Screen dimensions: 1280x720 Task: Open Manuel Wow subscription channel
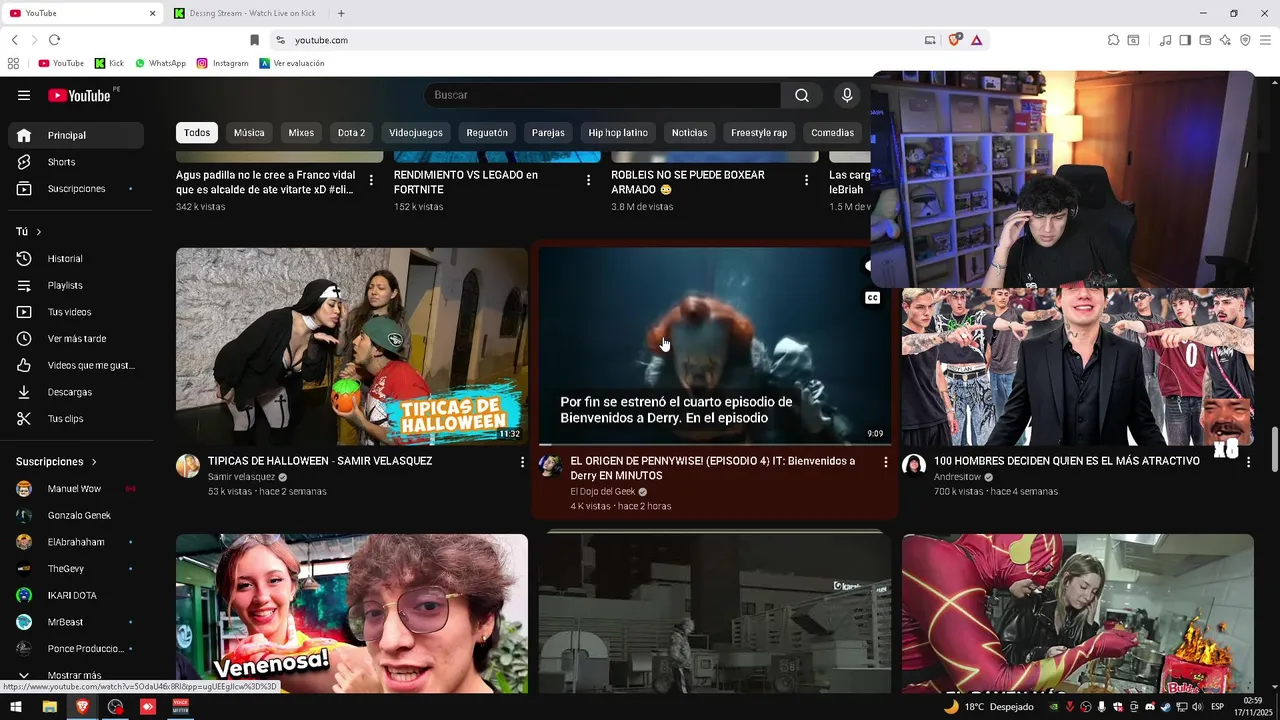[x=76, y=489]
